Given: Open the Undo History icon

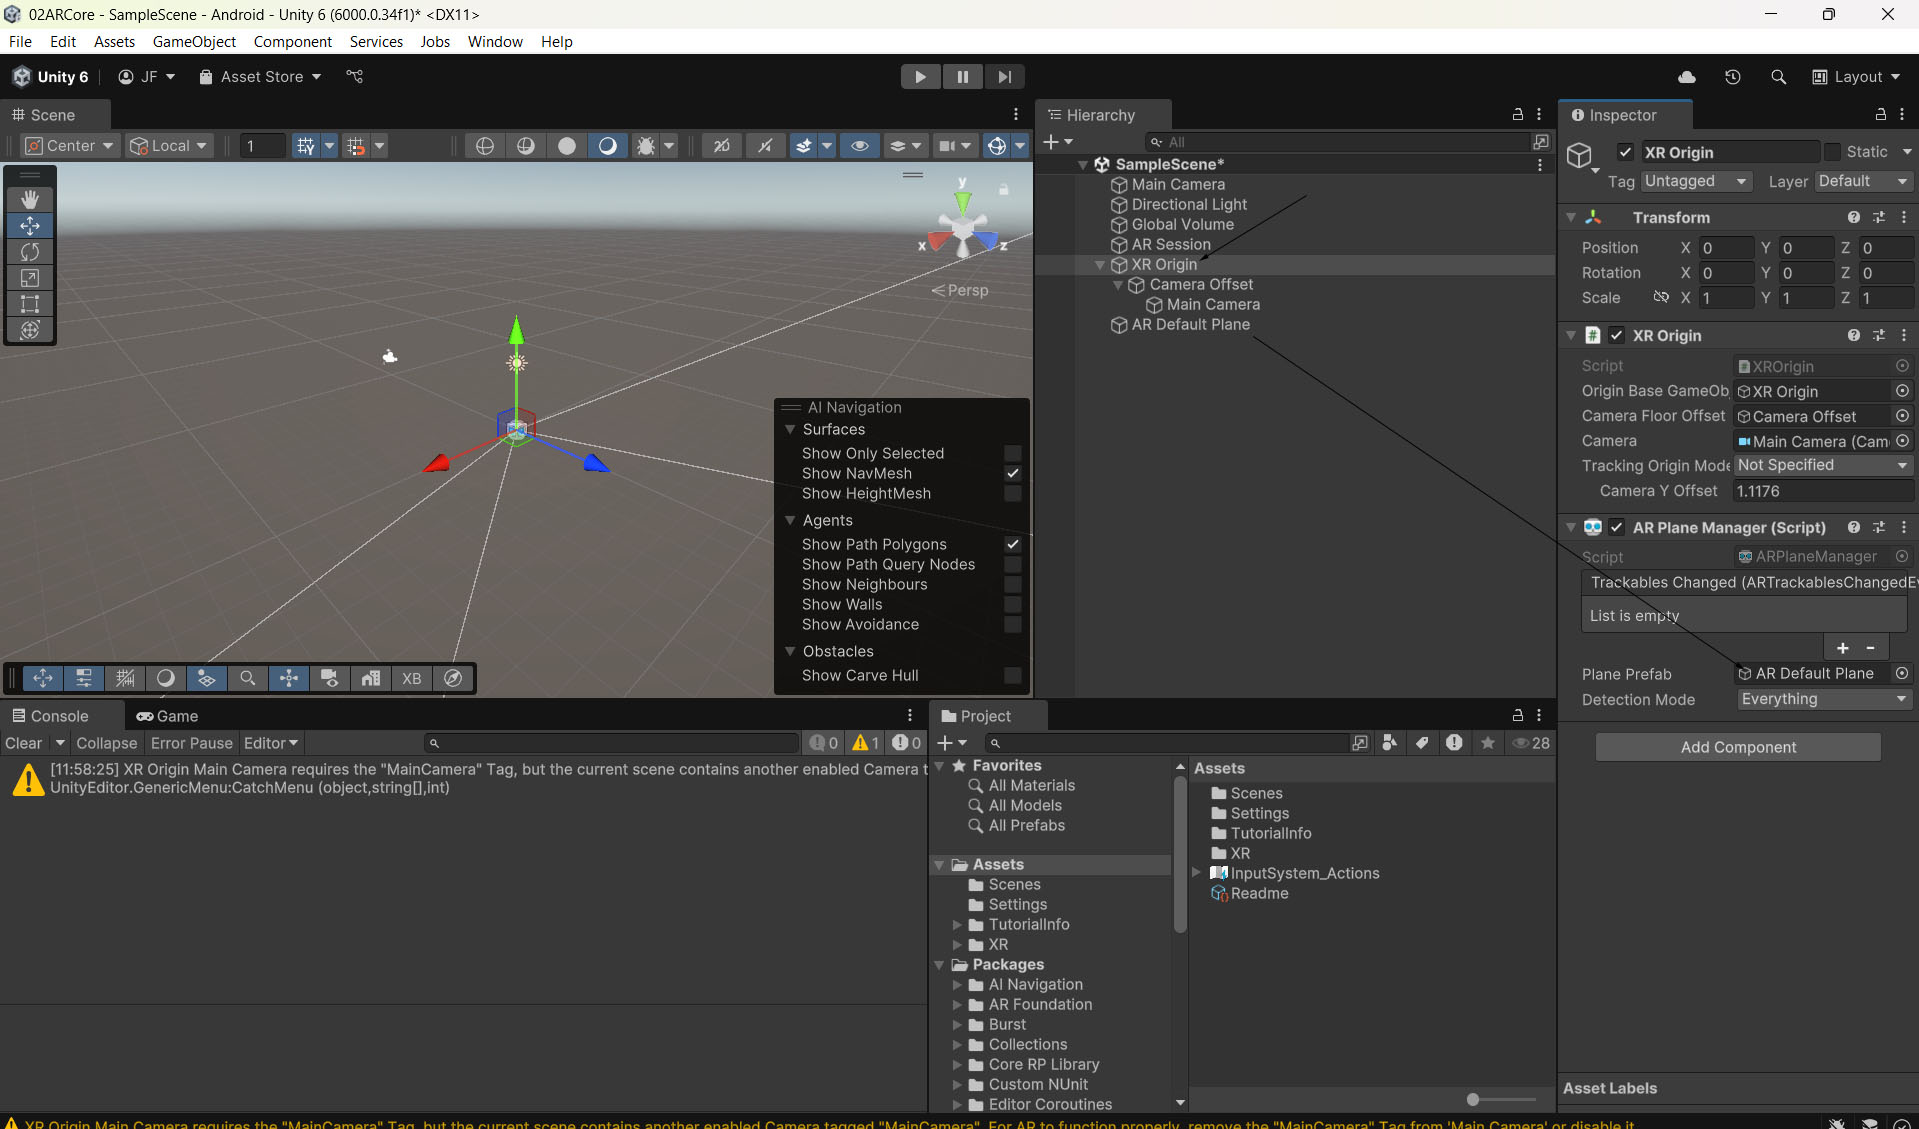Looking at the screenshot, I should (x=1733, y=77).
